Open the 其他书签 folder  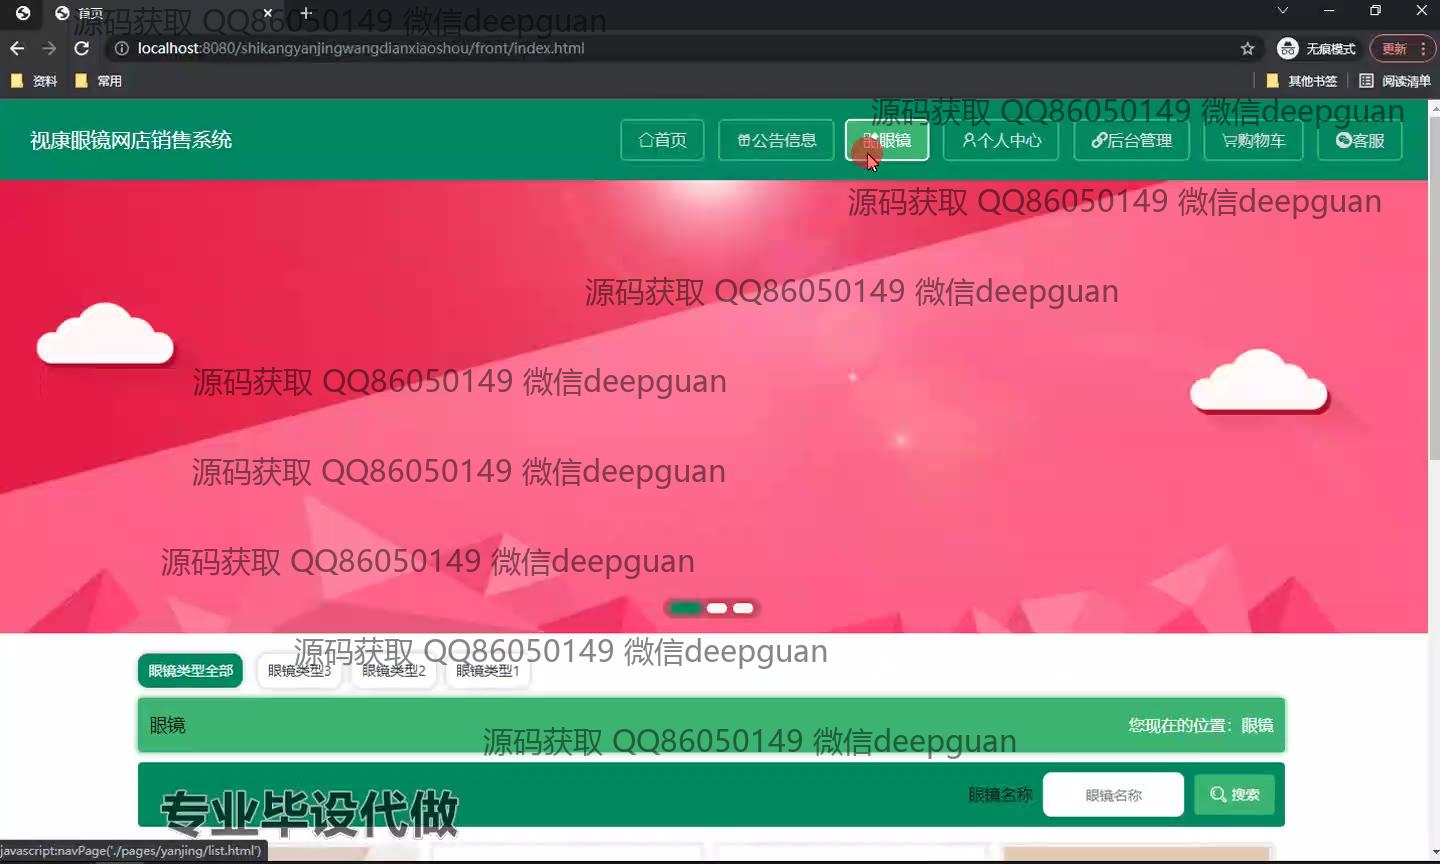1302,81
